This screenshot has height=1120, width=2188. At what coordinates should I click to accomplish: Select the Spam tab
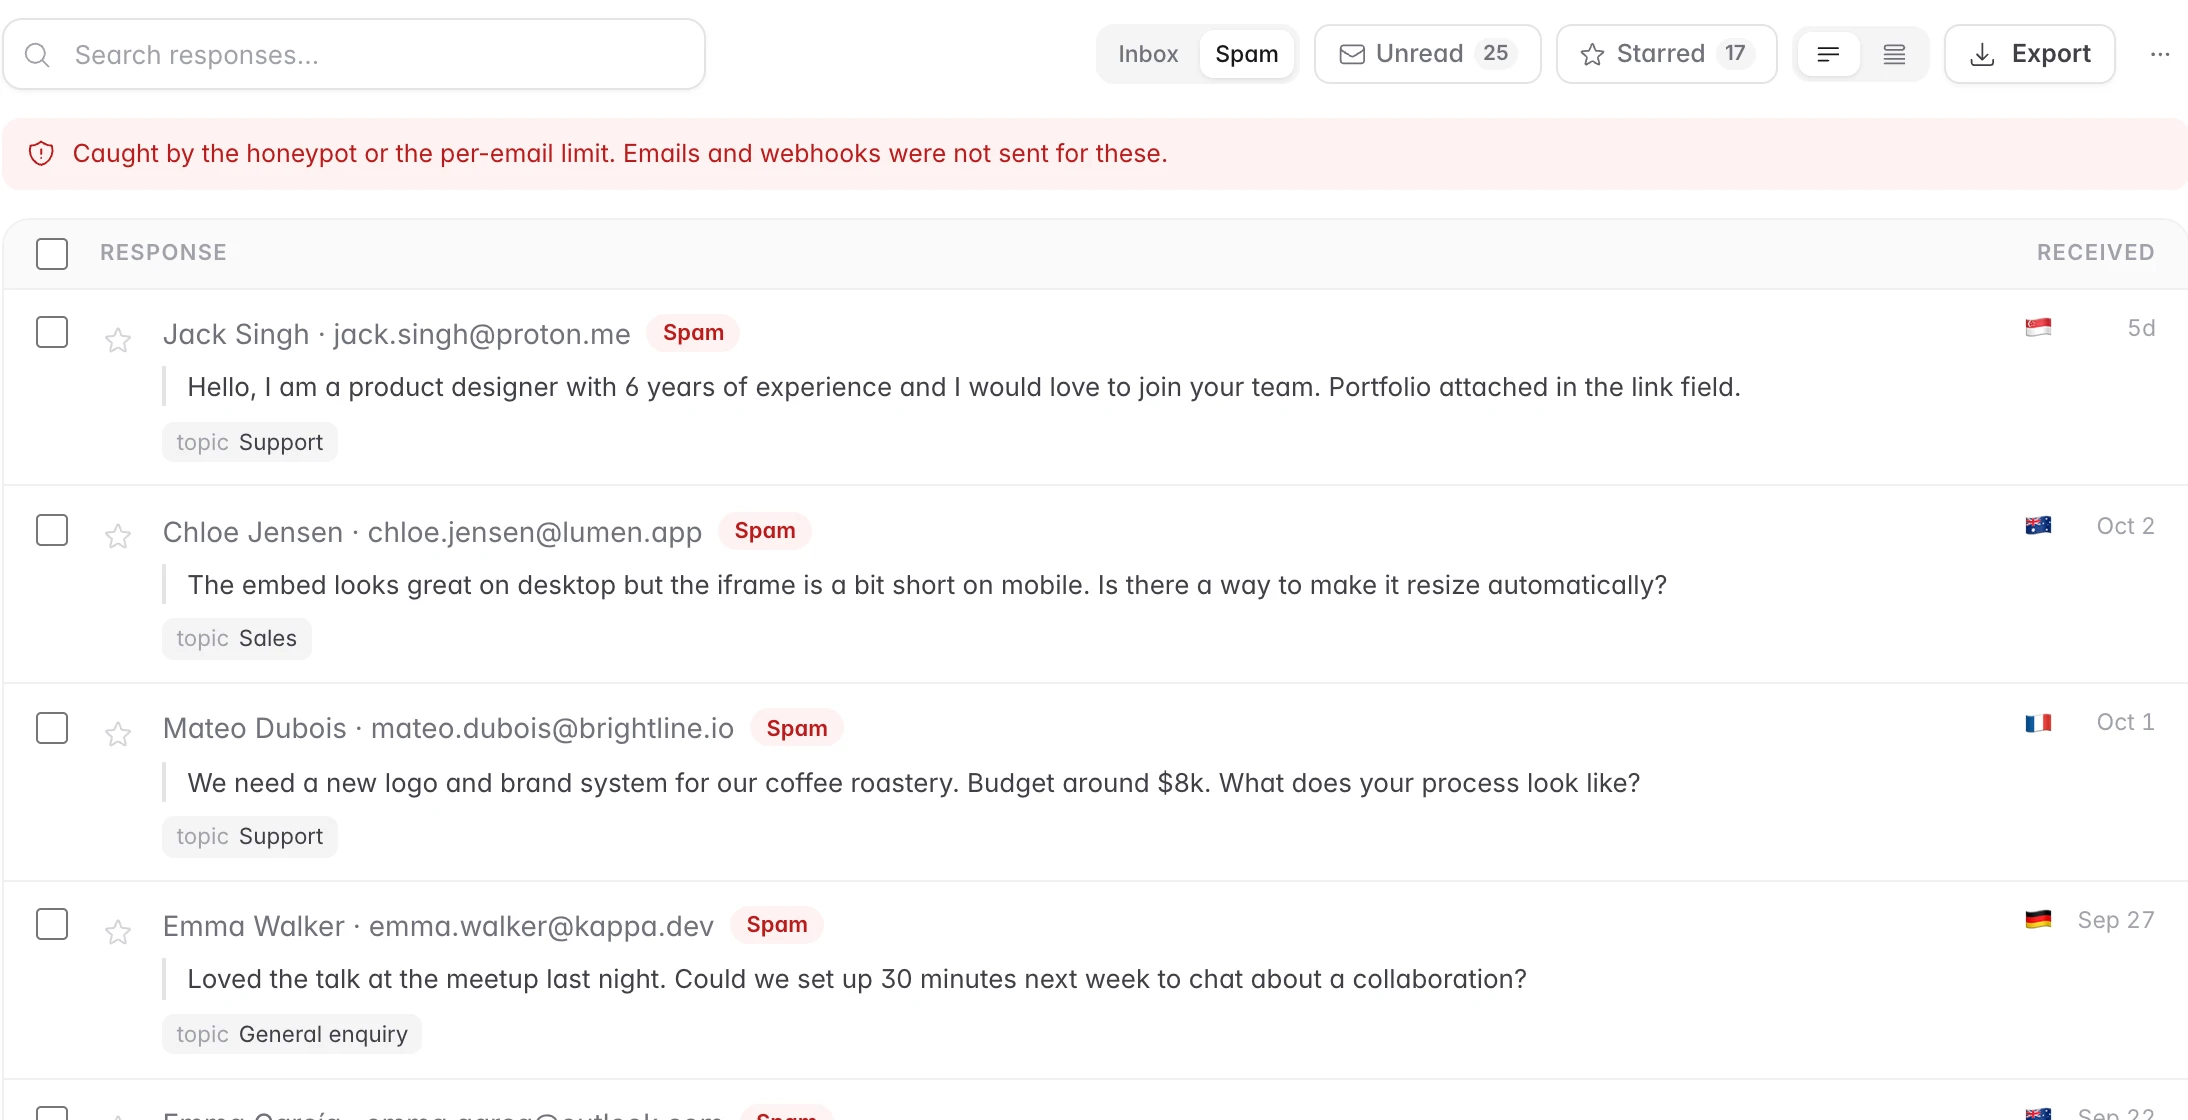point(1246,54)
